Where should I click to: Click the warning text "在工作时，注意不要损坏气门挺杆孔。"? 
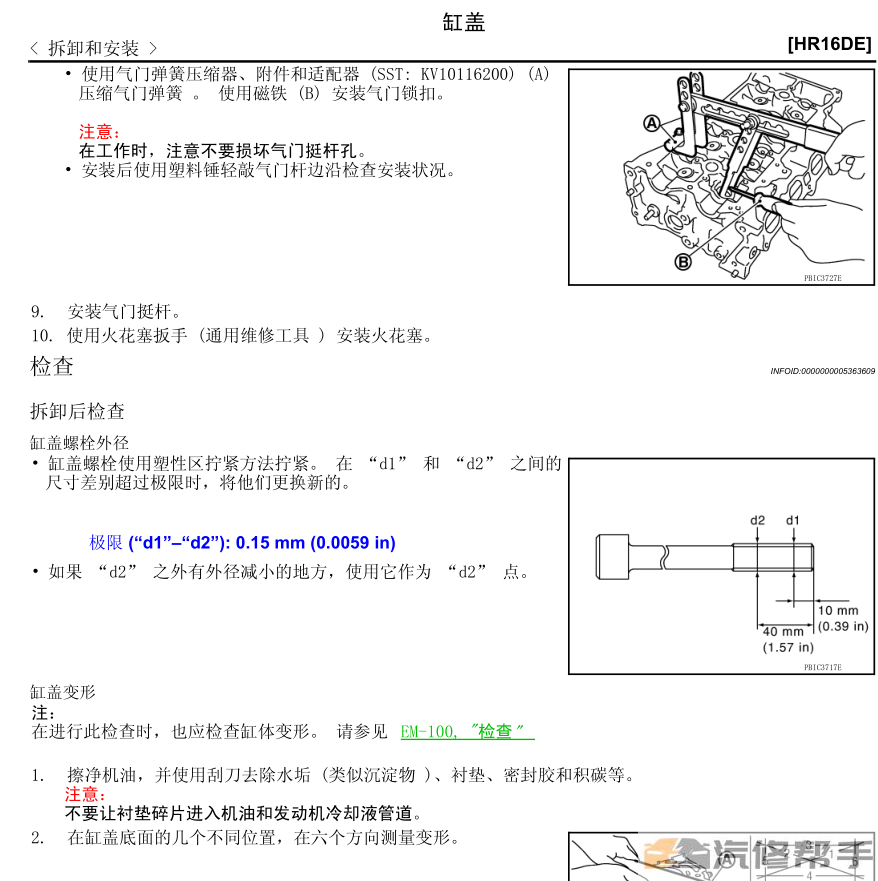click(x=224, y=151)
